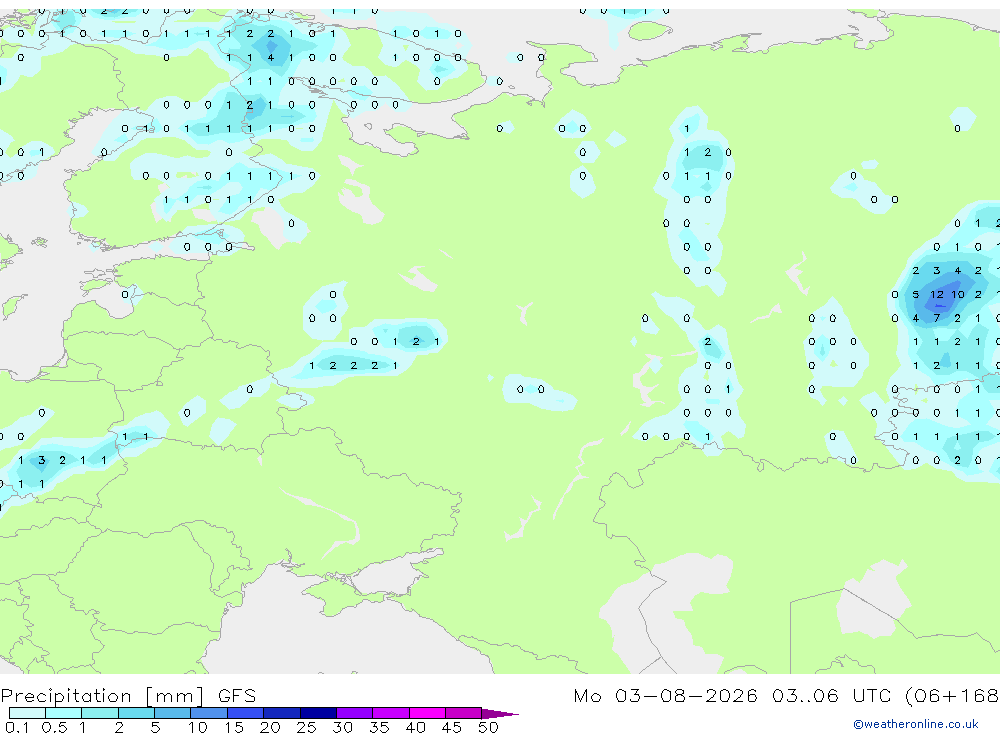Click the above-50 mm legend arrow tip
The width and height of the screenshot is (1000, 733).
pyautogui.click(x=501, y=714)
